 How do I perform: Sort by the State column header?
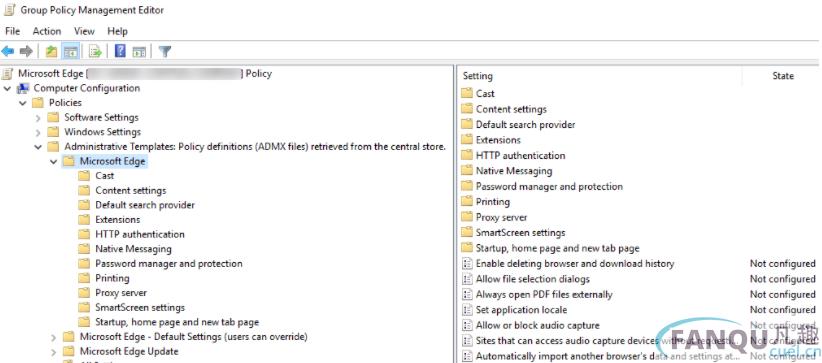[x=783, y=76]
